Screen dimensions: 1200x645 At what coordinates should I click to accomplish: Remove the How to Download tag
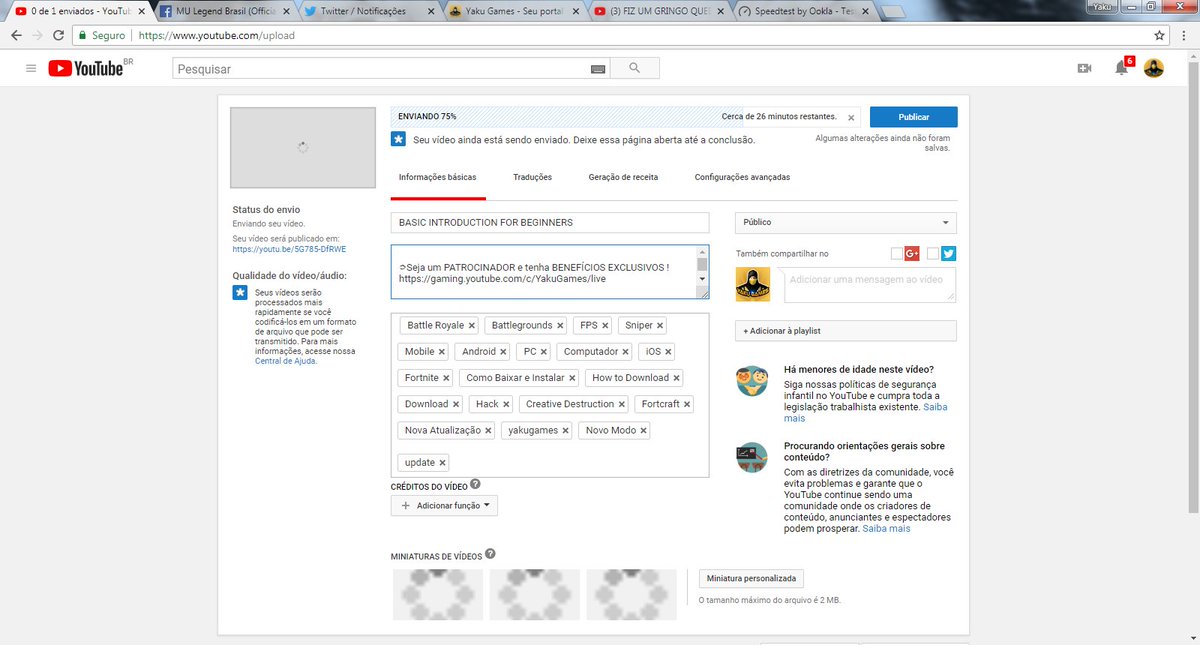tap(676, 378)
